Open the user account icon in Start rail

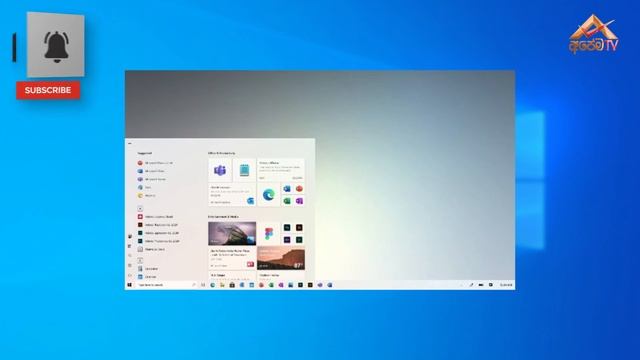(x=130, y=236)
